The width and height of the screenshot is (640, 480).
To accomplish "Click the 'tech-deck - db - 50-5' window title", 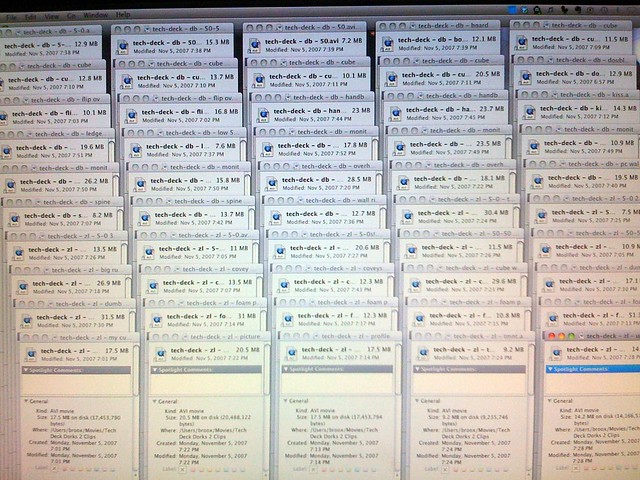I will pos(186,29).
